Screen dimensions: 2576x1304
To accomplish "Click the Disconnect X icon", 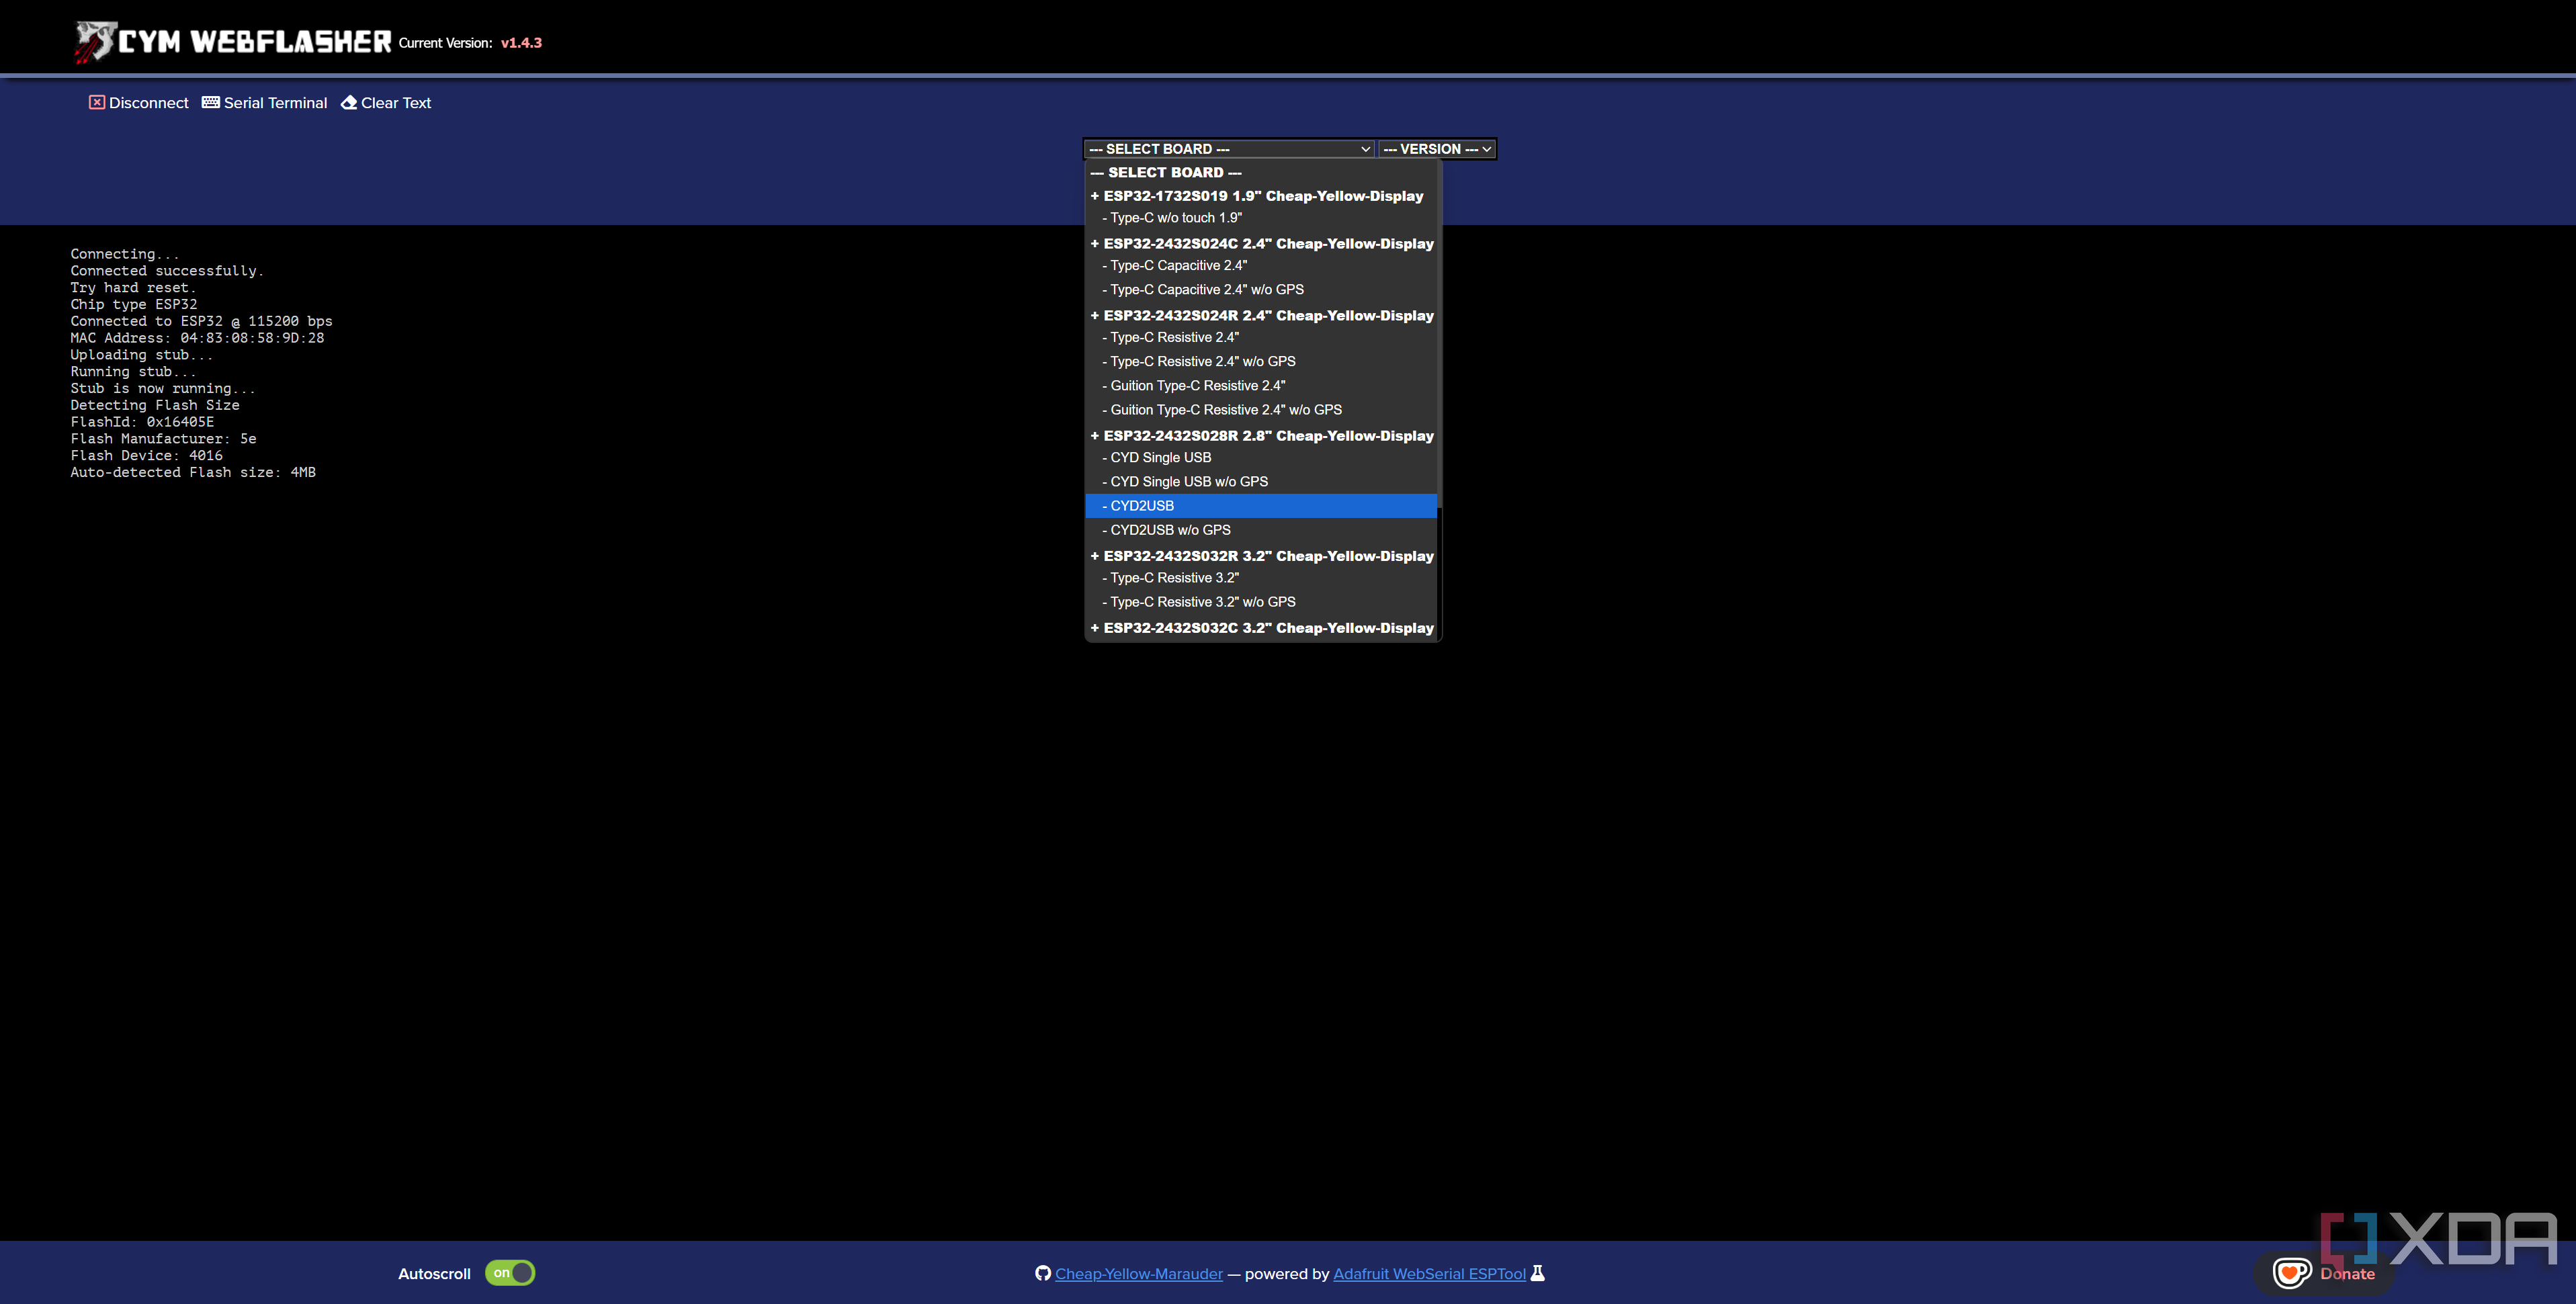I will click(x=97, y=102).
